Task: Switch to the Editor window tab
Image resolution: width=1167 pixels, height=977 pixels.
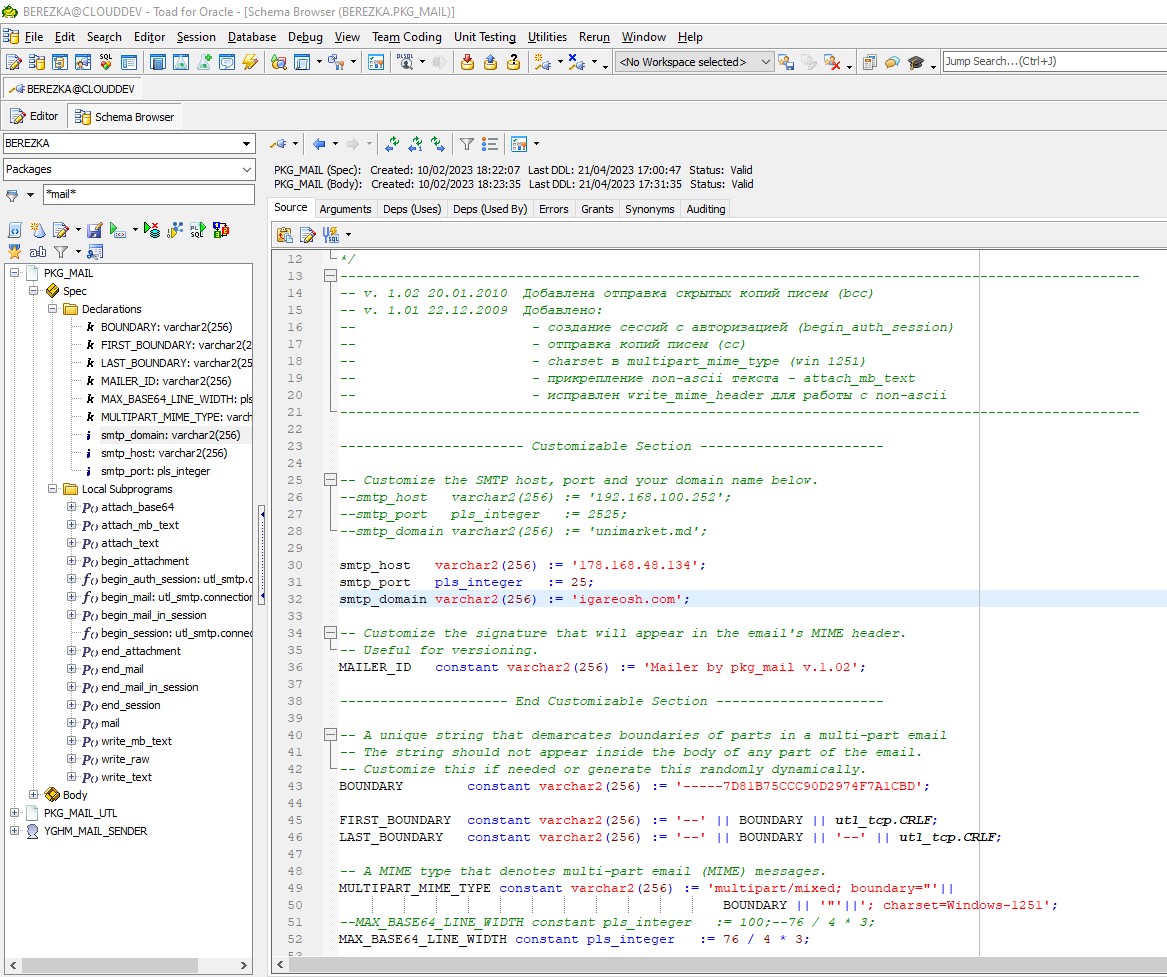Action: (34, 117)
